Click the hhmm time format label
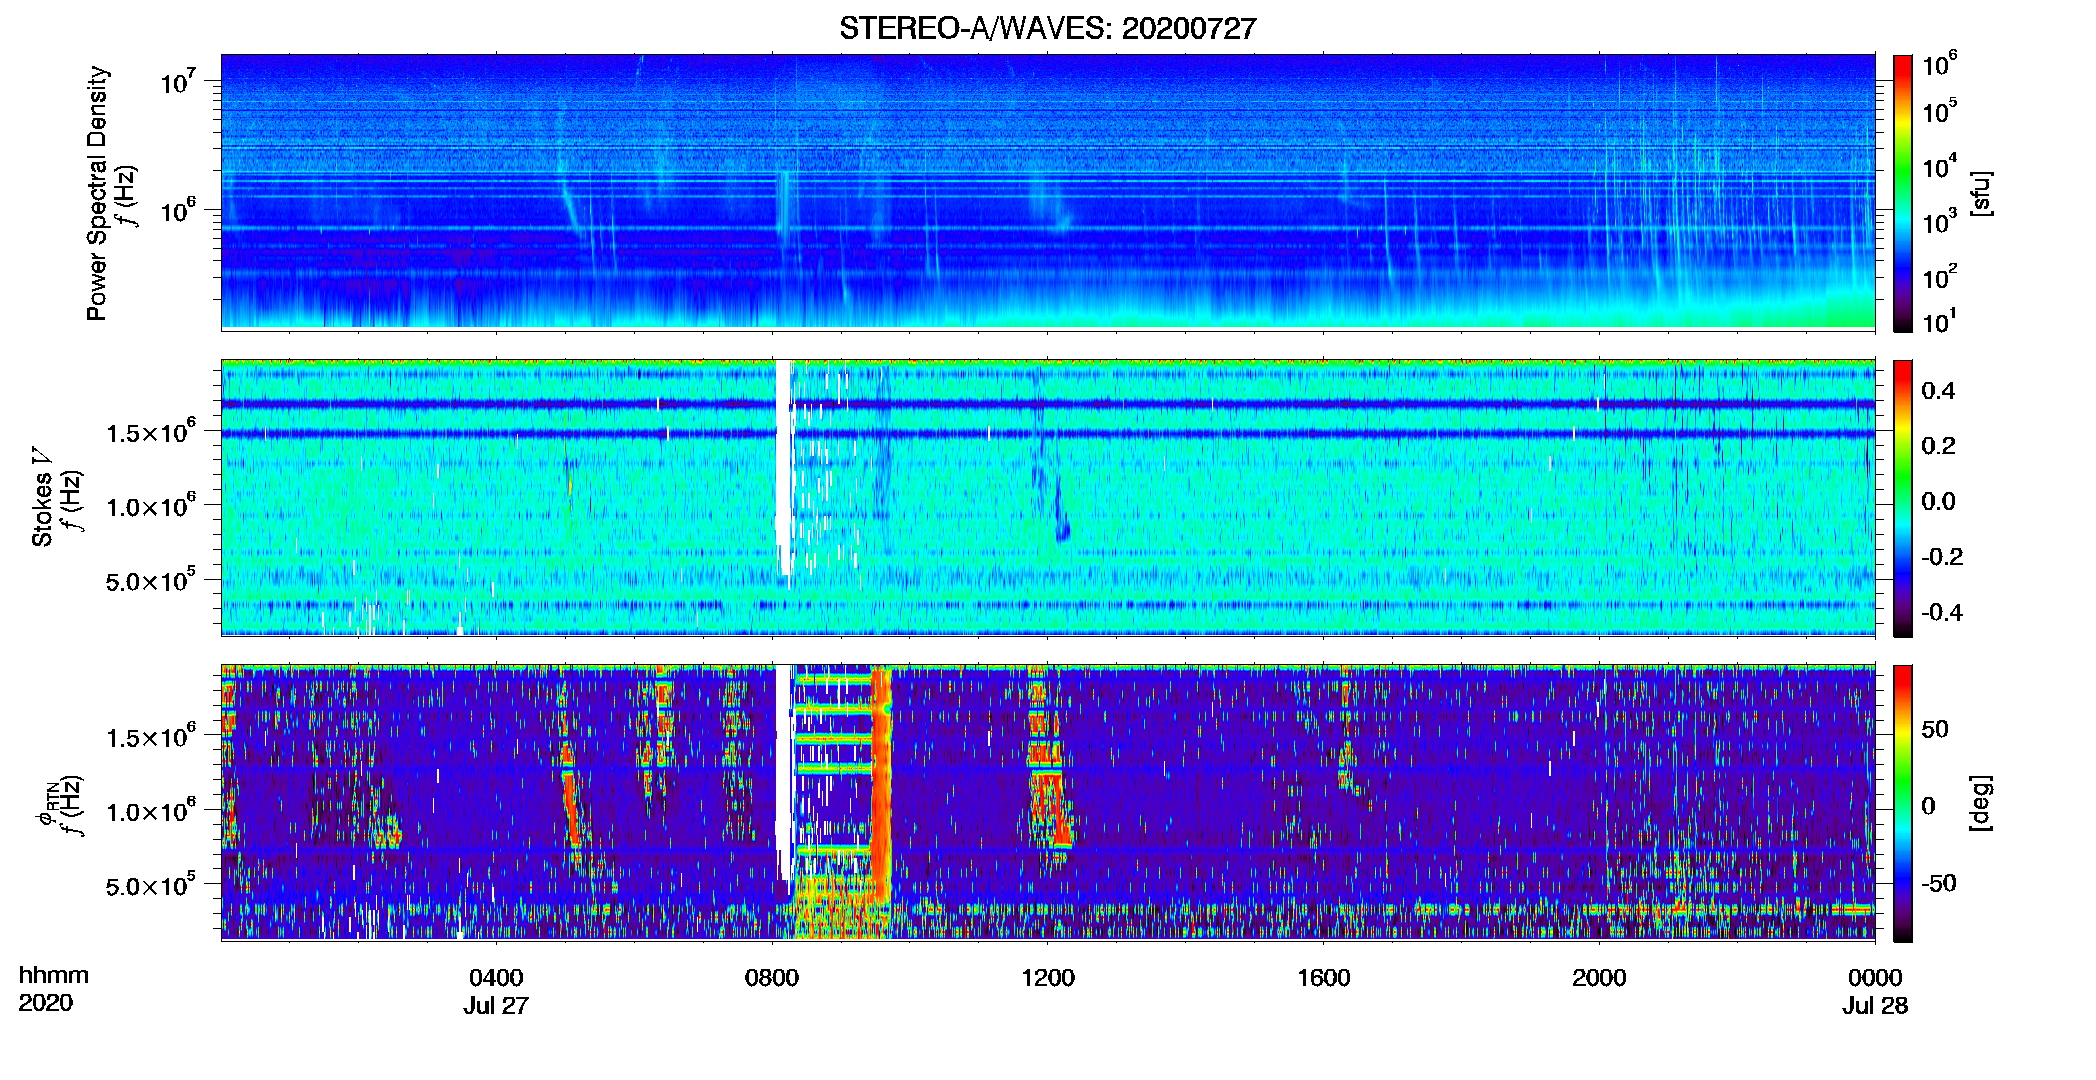Viewport: 2096px width, 1080px height. coord(54,975)
